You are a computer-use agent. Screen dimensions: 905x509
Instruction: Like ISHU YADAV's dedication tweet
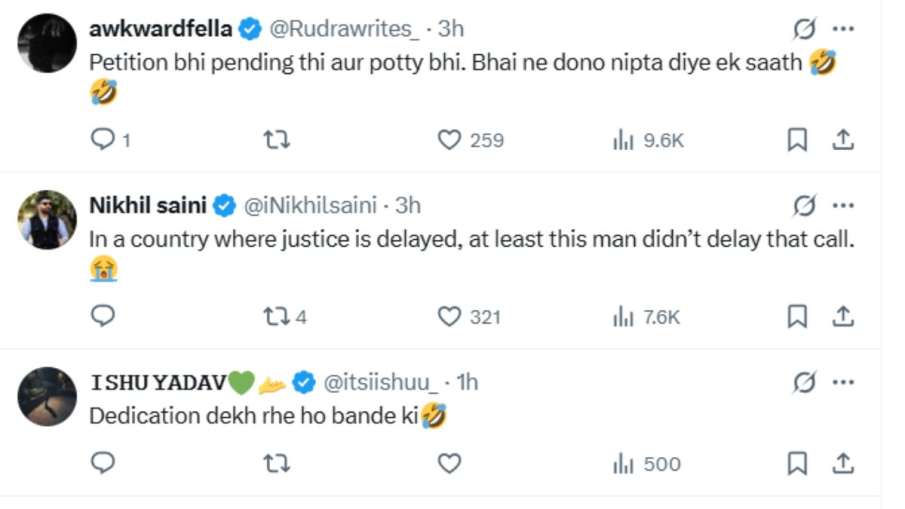point(449,463)
